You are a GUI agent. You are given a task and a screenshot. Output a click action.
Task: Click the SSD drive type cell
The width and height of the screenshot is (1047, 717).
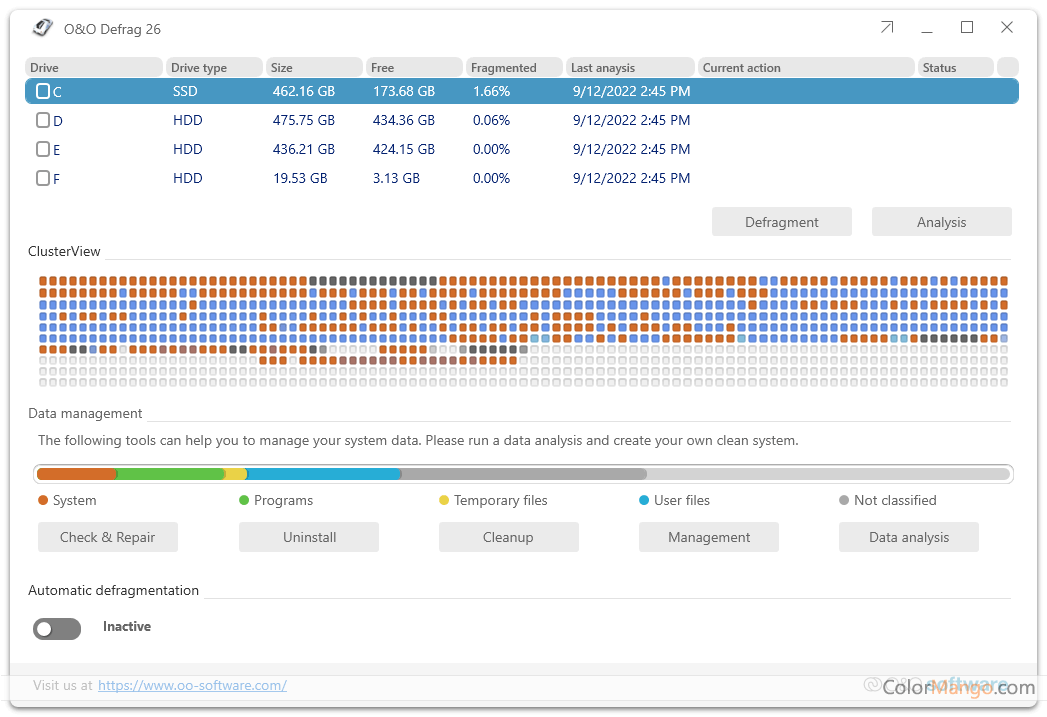(185, 91)
